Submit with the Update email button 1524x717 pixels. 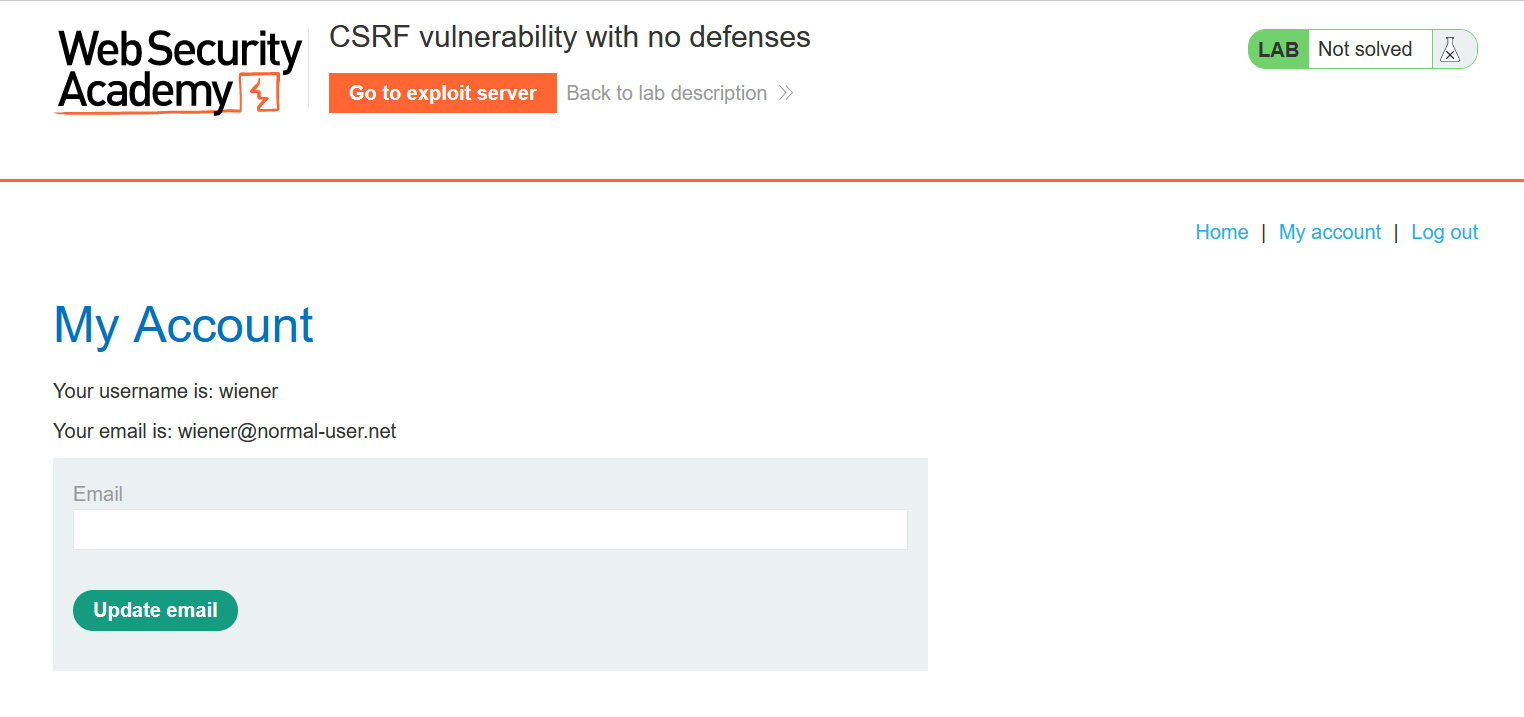[x=155, y=611]
